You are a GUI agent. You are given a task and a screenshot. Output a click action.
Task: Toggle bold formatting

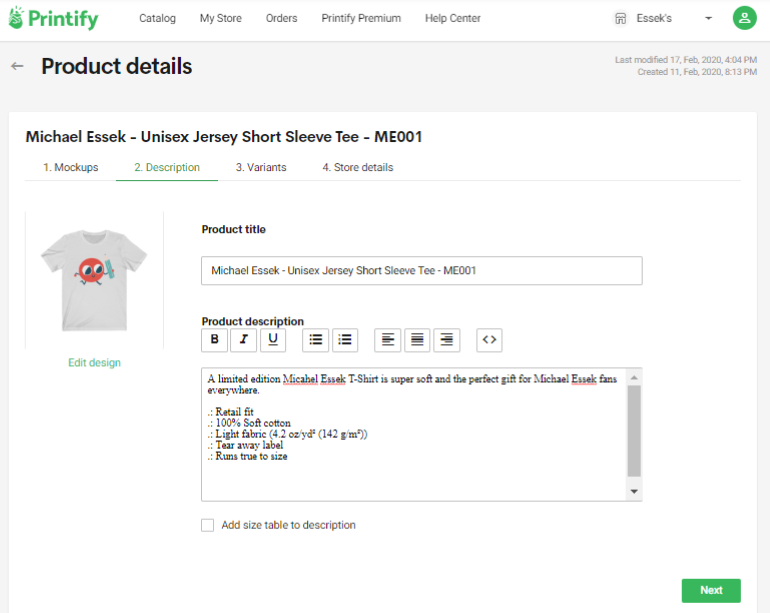[215, 340]
